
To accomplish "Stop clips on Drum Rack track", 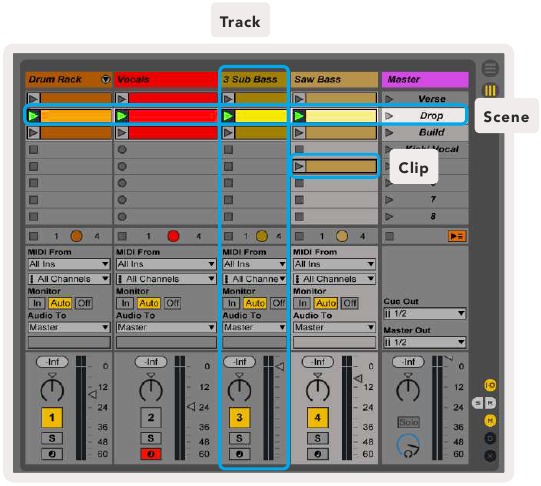I will (x=33, y=236).
